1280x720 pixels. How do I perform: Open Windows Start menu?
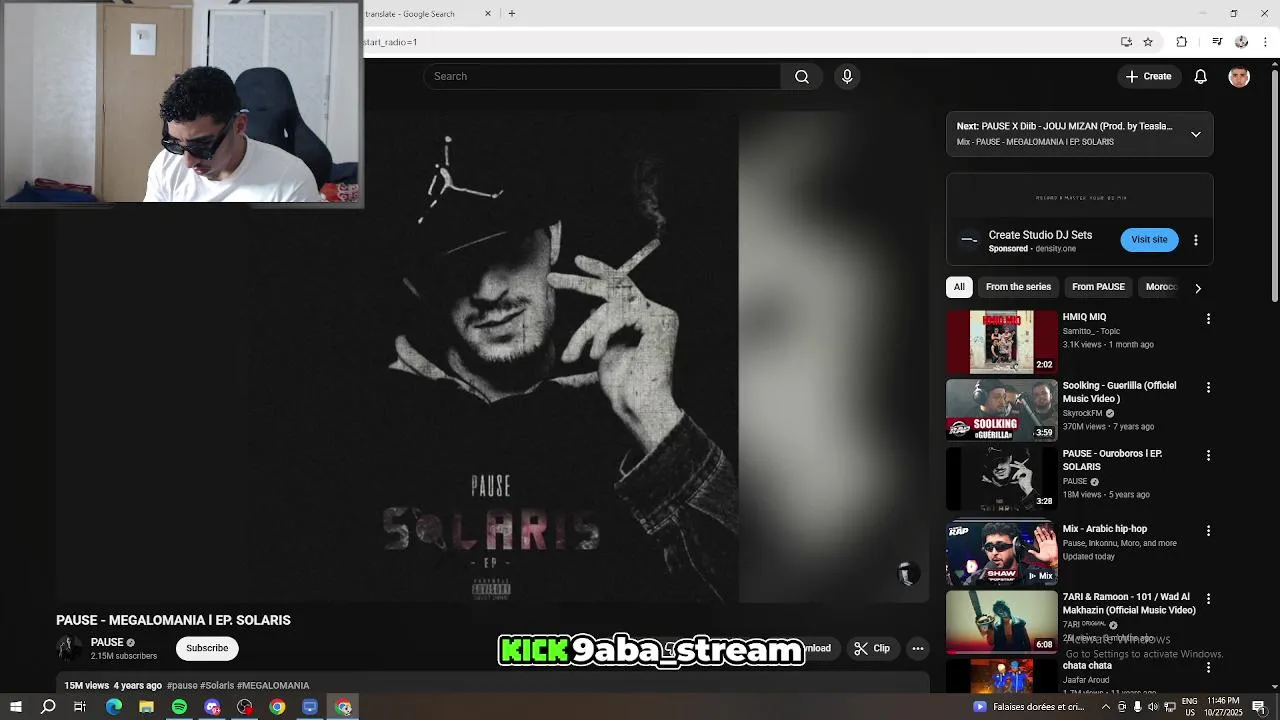(15, 707)
